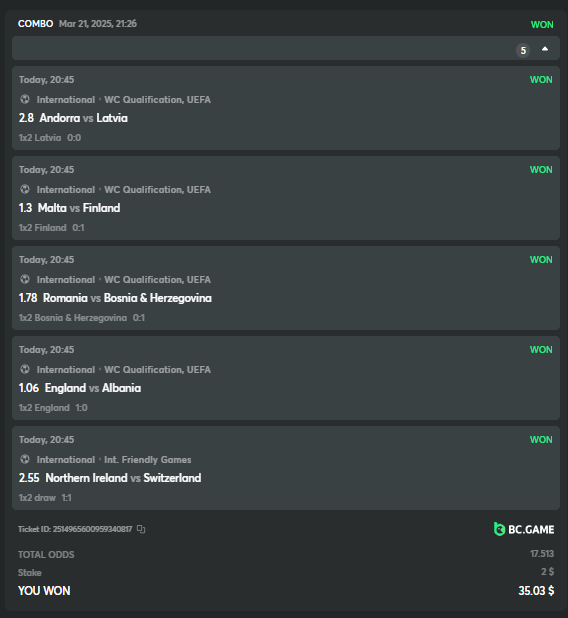Screen dimensions: 568x618
Task: Open the Andorra vs Latvia match
Action: point(83,118)
